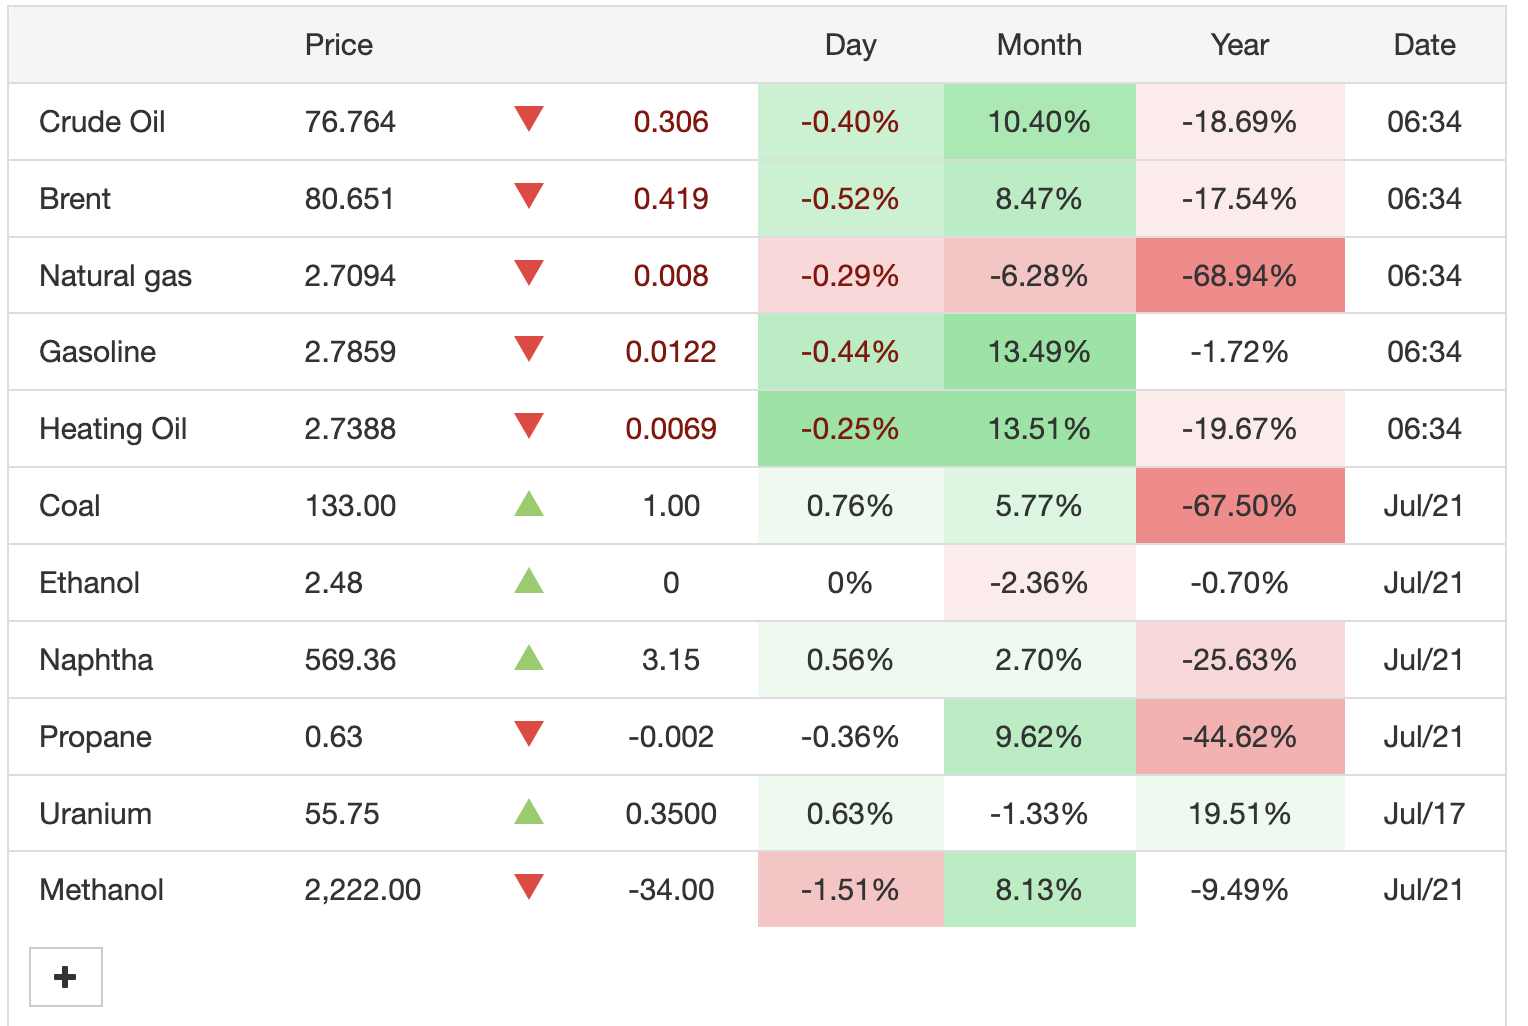
Task: Open the Uranium commodity link
Action: pyautogui.click(x=95, y=814)
